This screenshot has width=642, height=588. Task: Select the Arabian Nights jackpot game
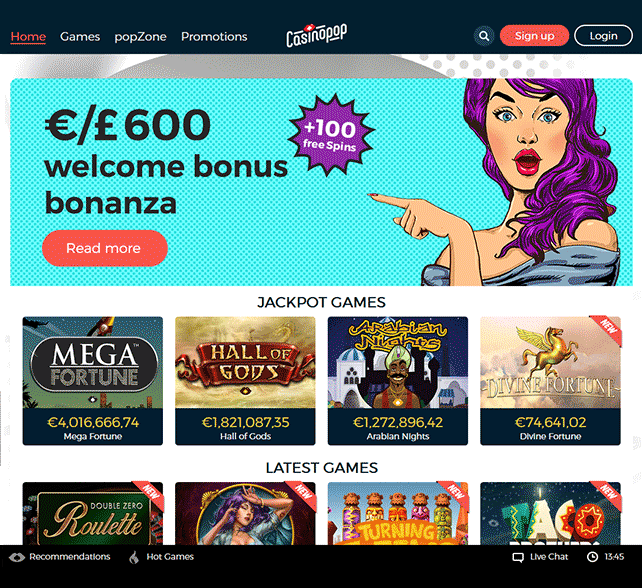coord(398,380)
